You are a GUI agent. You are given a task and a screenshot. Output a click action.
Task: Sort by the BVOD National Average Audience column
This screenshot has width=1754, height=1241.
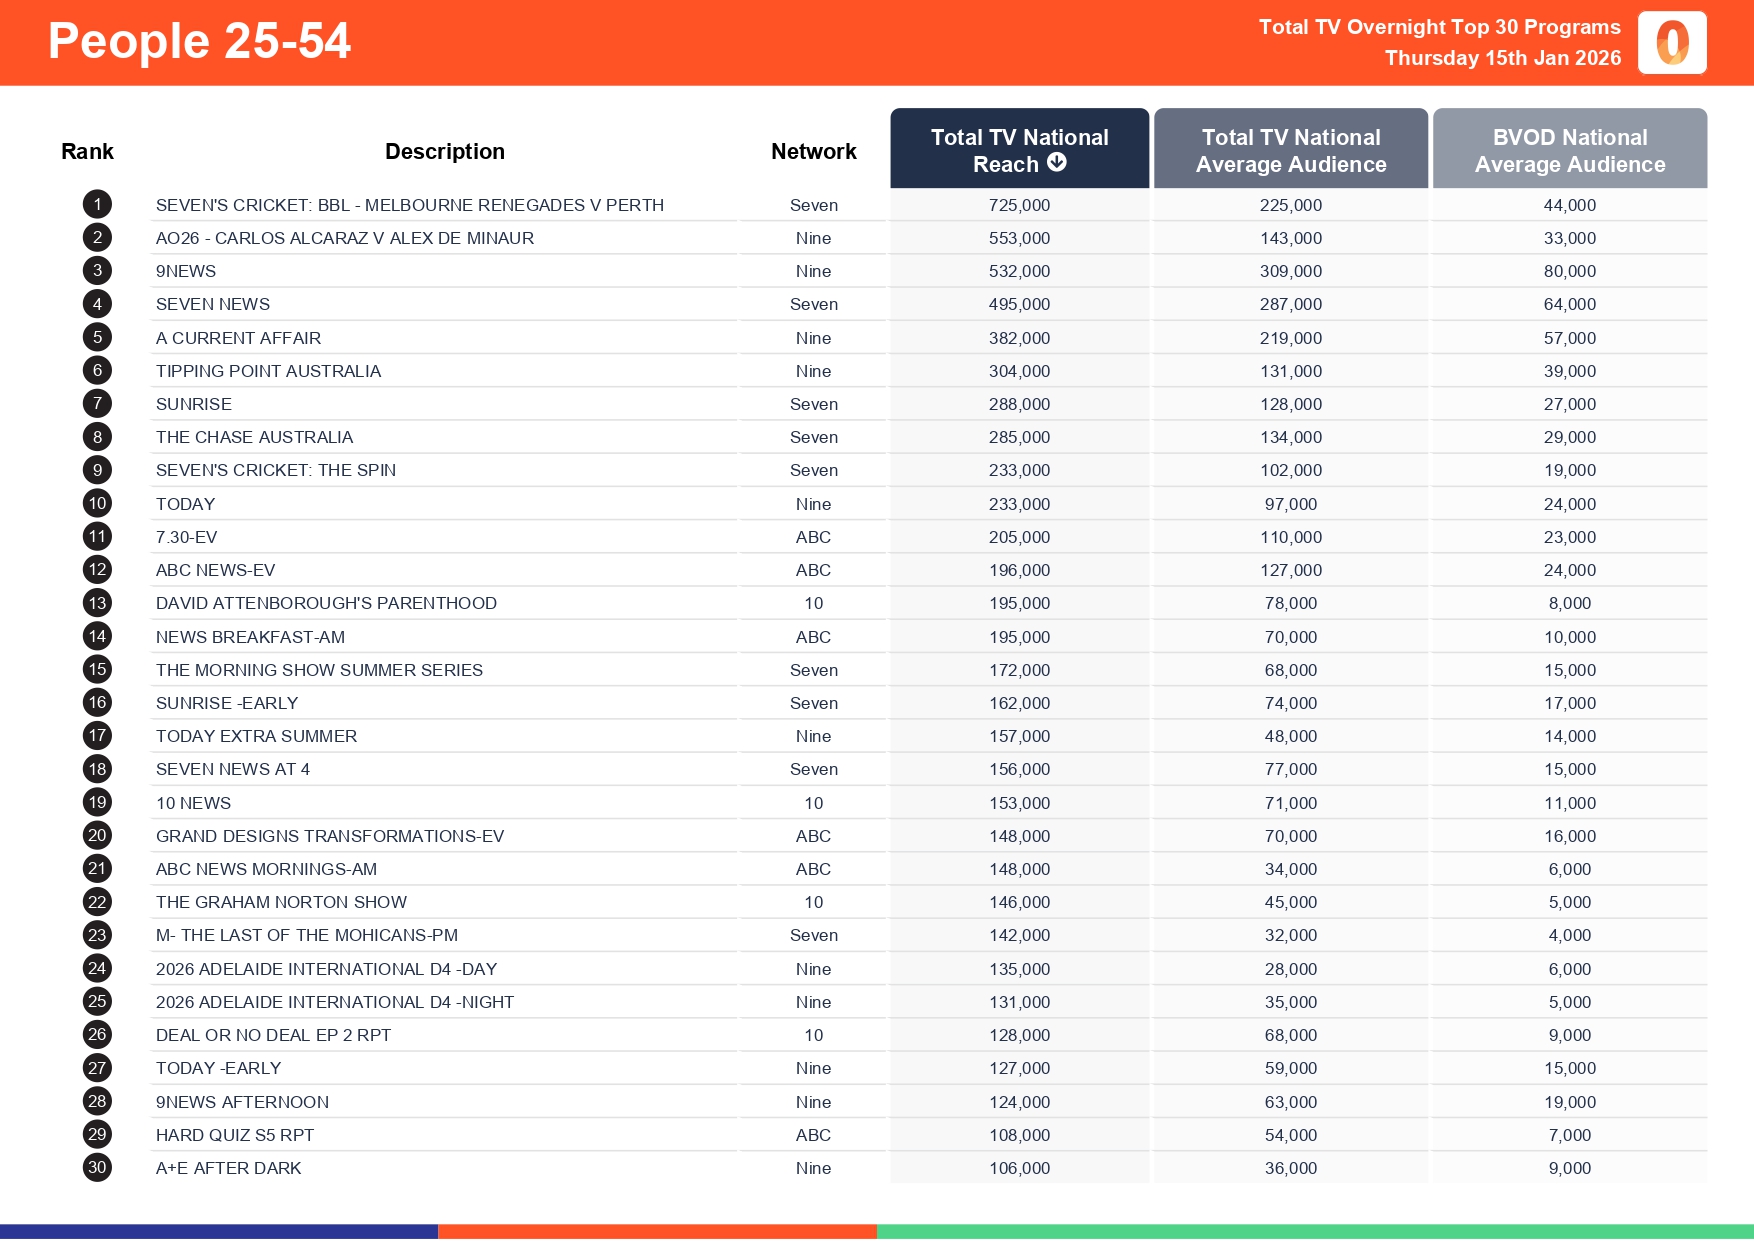pyautogui.click(x=1570, y=148)
